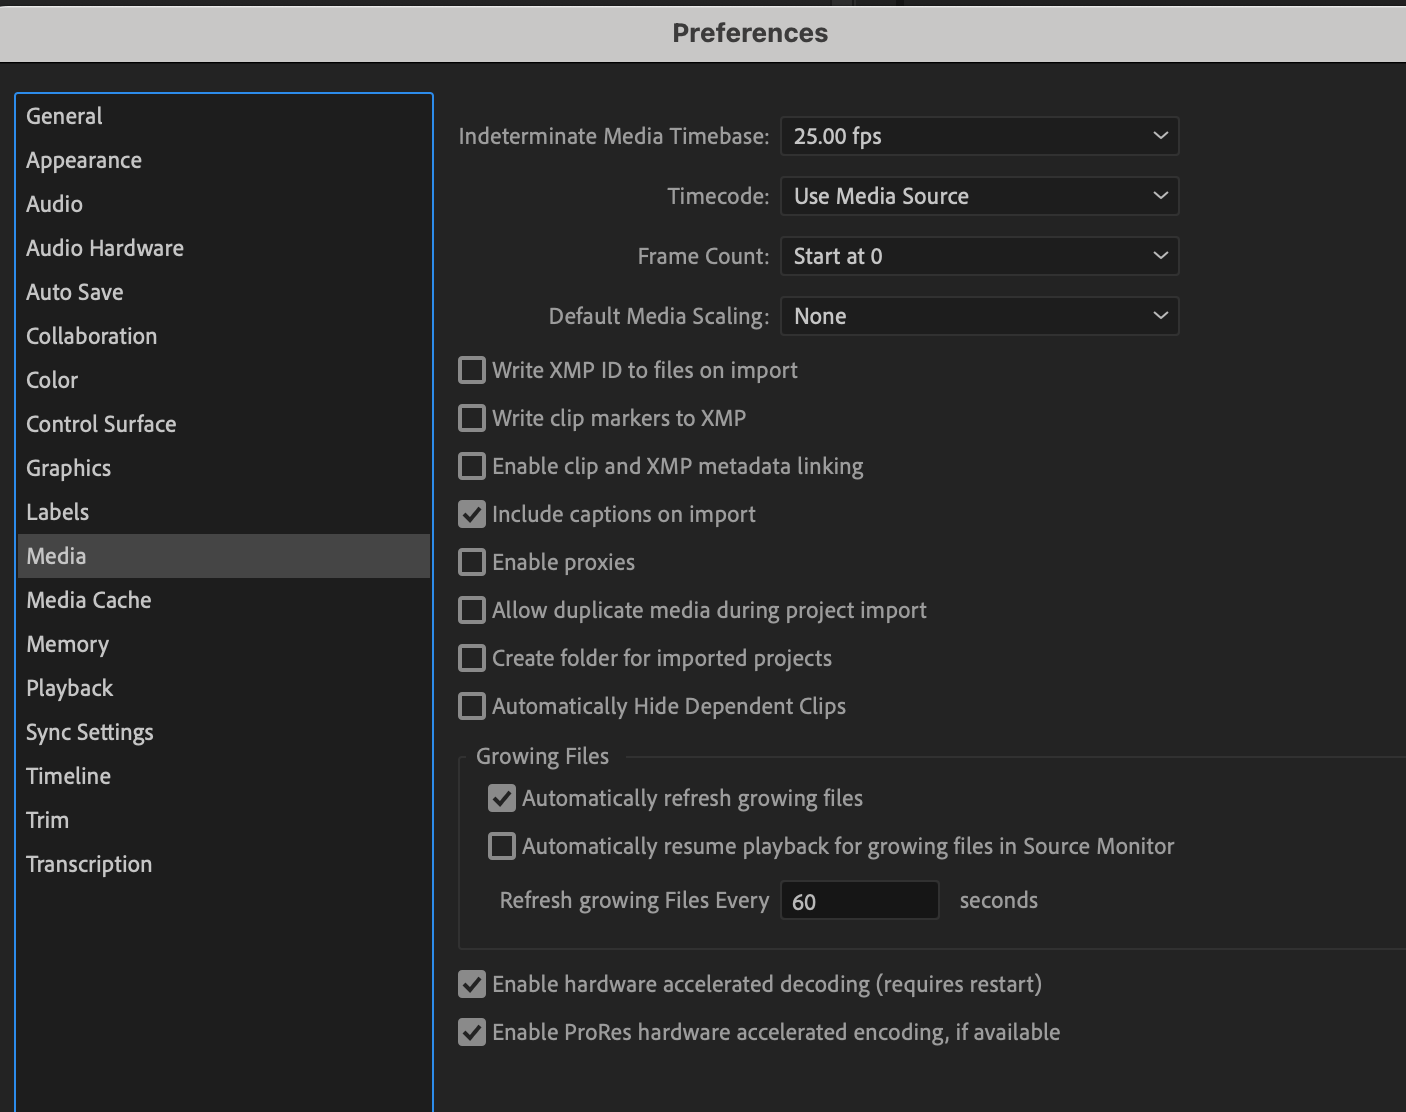The width and height of the screenshot is (1406, 1112).
Task: Open the Indeterminate Media Timebase dropdown
Action: (979, 136)
